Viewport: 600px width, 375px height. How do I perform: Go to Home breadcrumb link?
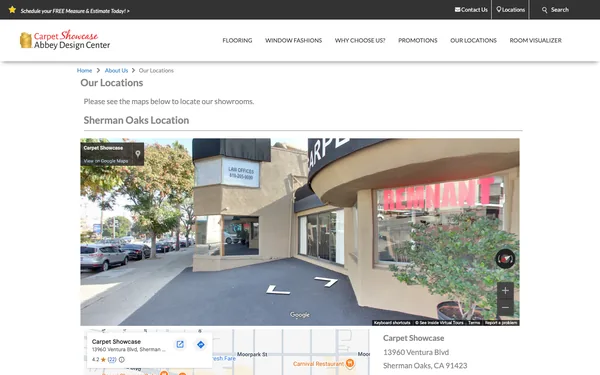pos(84,70)
